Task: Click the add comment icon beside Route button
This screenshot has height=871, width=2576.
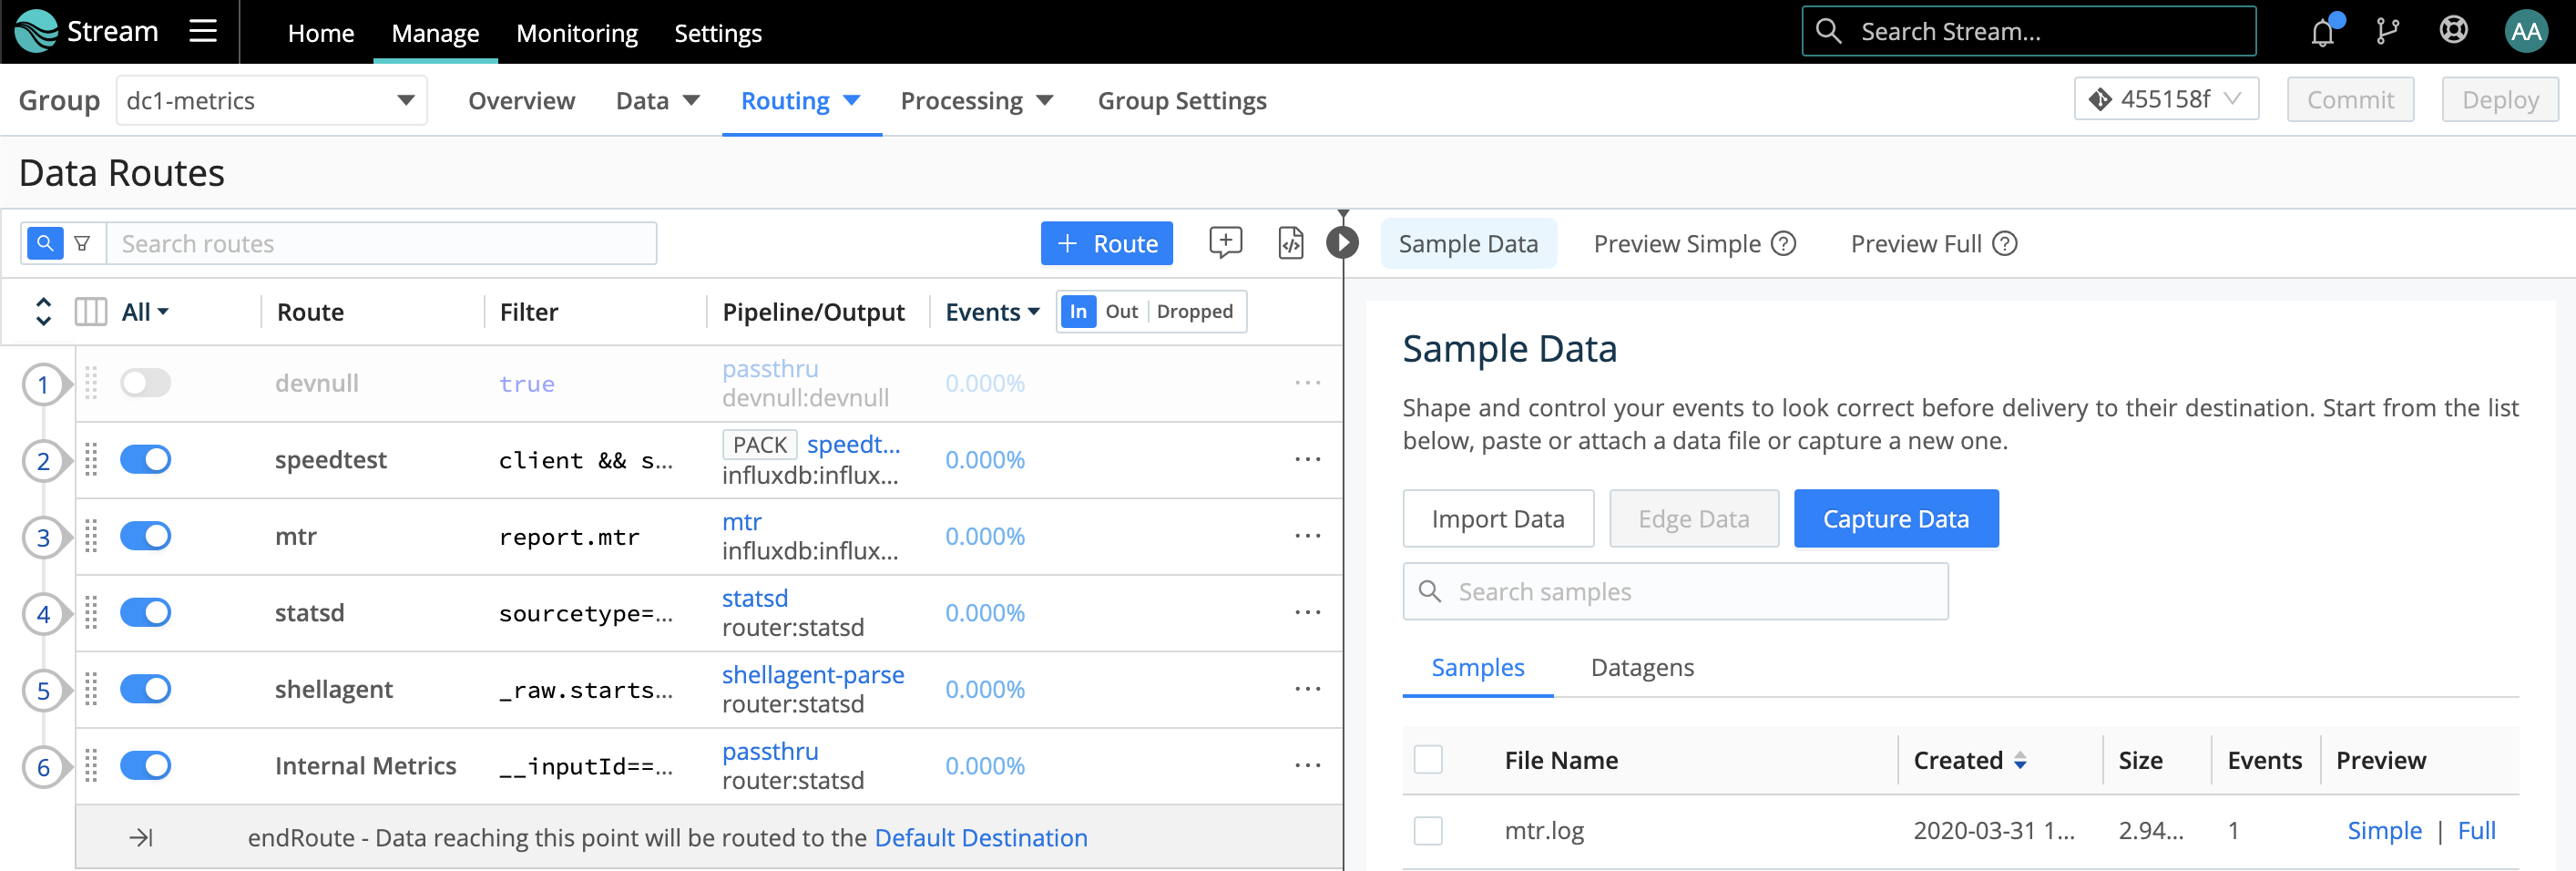Action: point(1225,243)
